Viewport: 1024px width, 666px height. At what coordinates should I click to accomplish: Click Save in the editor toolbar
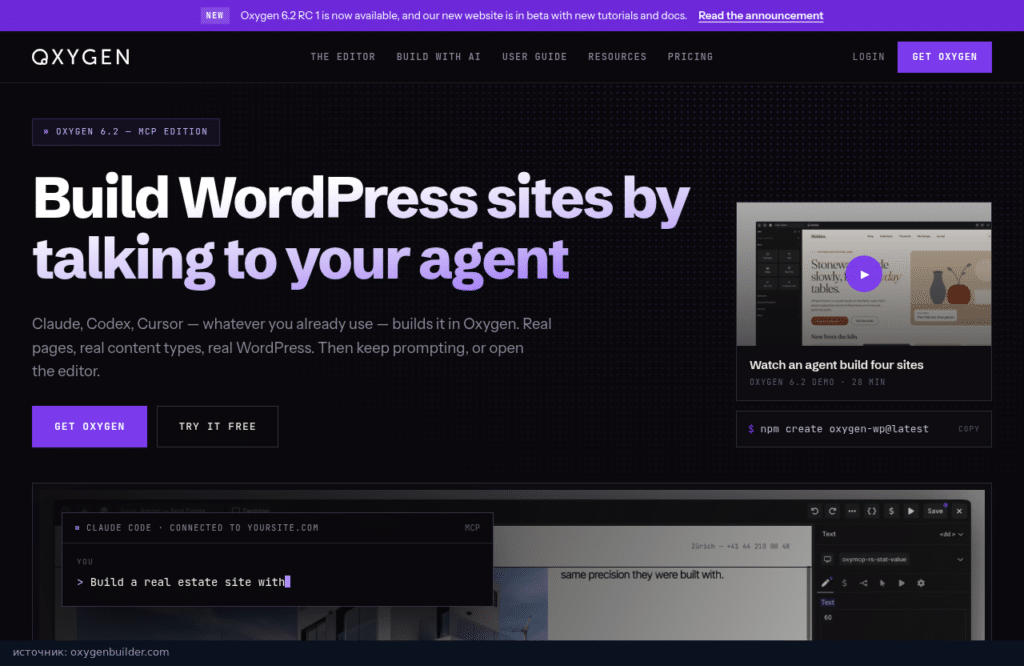tap(935, 511)
